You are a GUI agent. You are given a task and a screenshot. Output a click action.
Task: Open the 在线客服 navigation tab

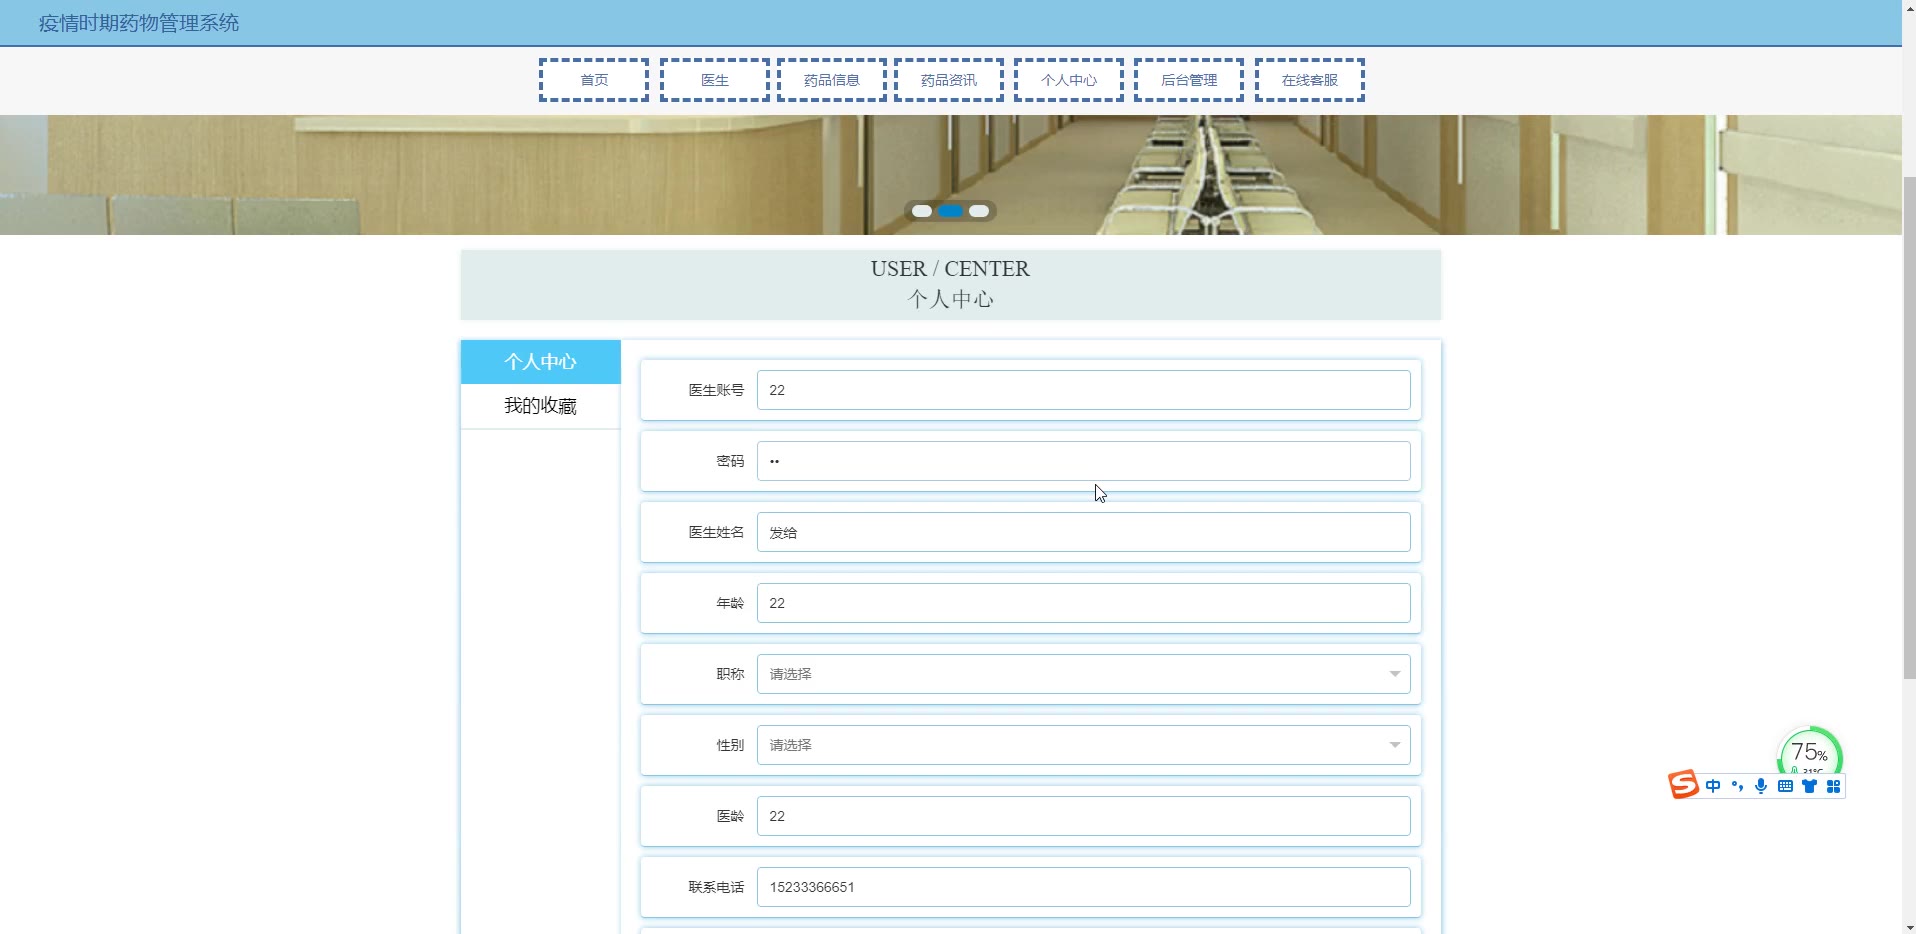(1310, 80)
